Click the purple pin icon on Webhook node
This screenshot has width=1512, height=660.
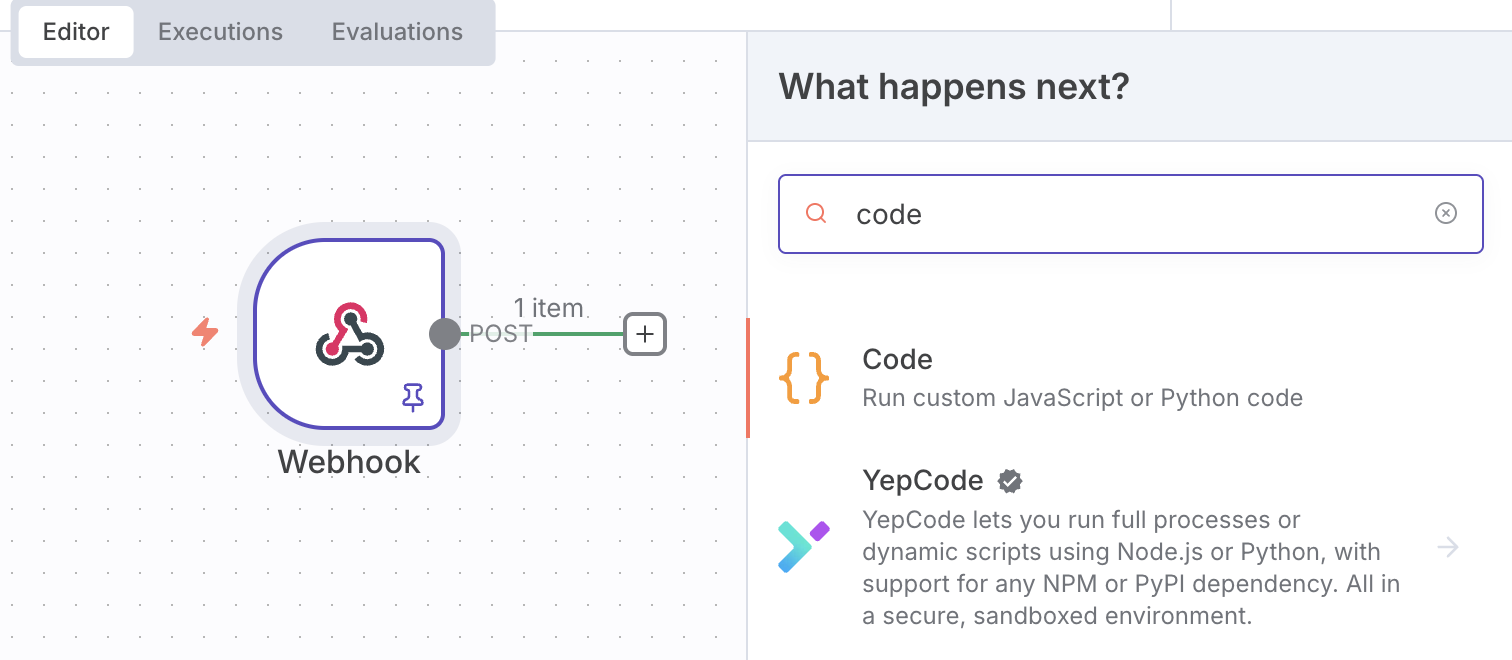412,398
